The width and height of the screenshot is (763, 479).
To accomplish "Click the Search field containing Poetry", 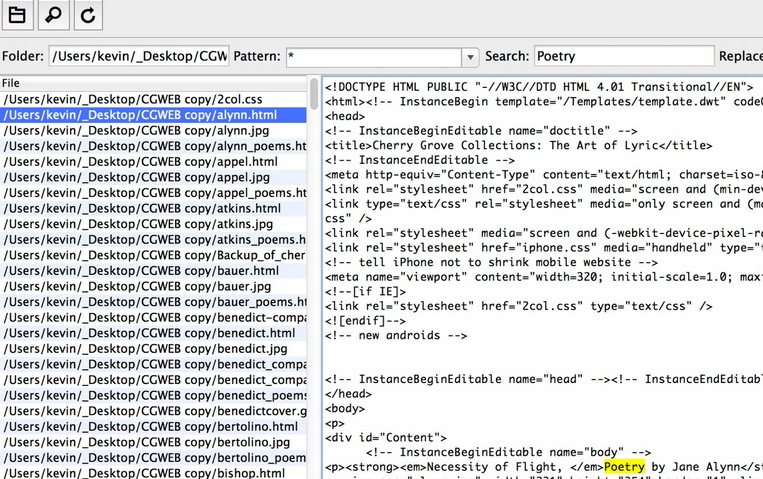I will [624, 56].
